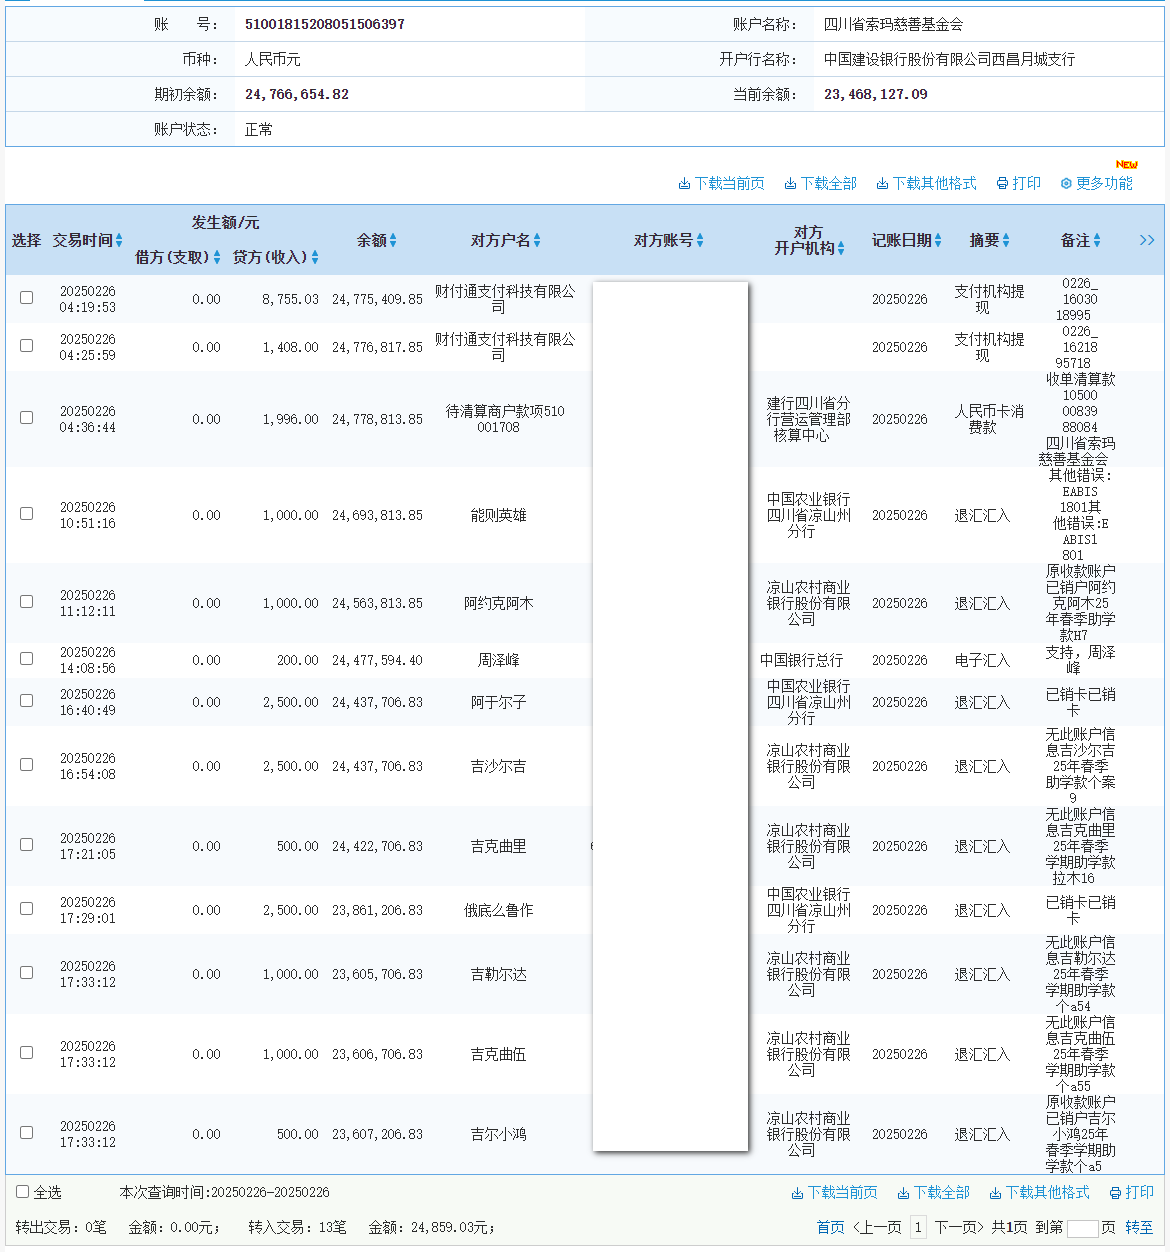Click account name 四川省索玛慈善基金会
Viewport: 1170px width, 1252px height.
pos(894,24)
